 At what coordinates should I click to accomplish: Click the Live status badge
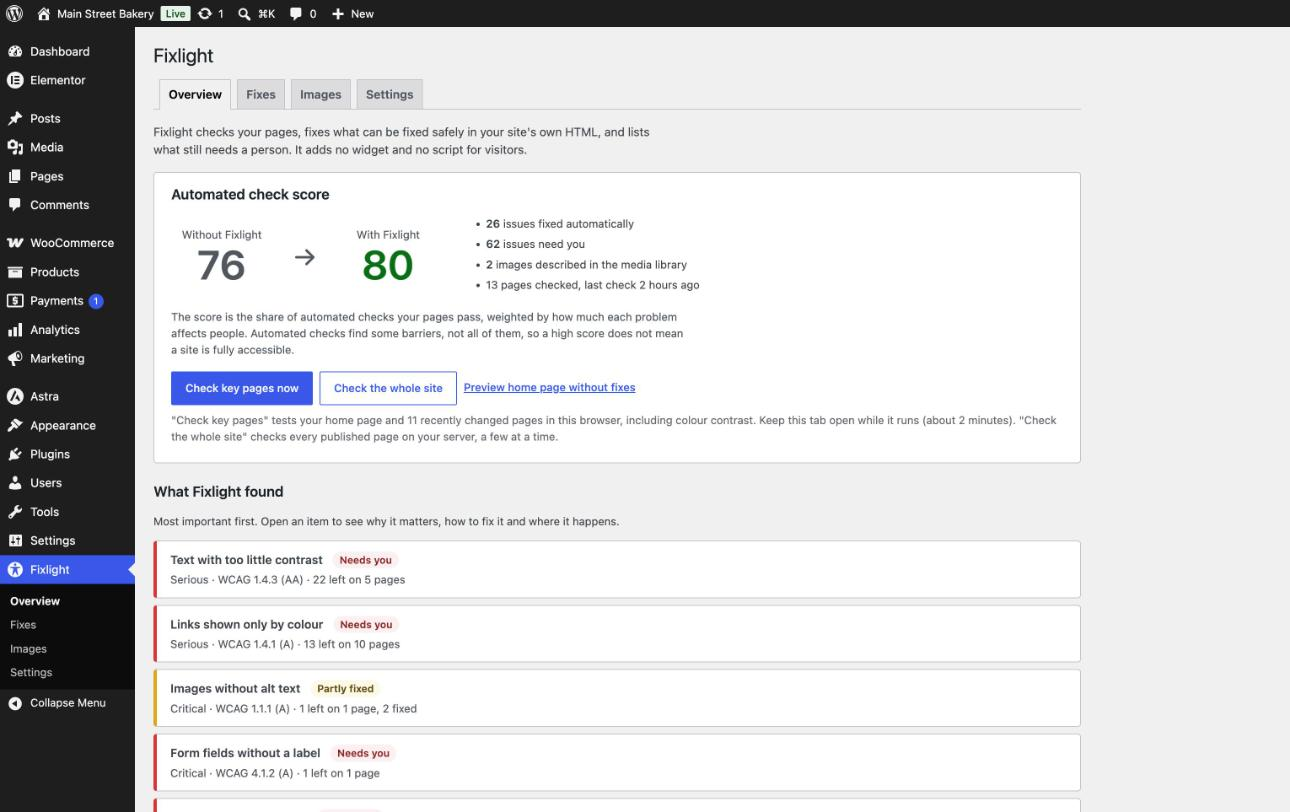pyautogui.click(x=175, y=14)
